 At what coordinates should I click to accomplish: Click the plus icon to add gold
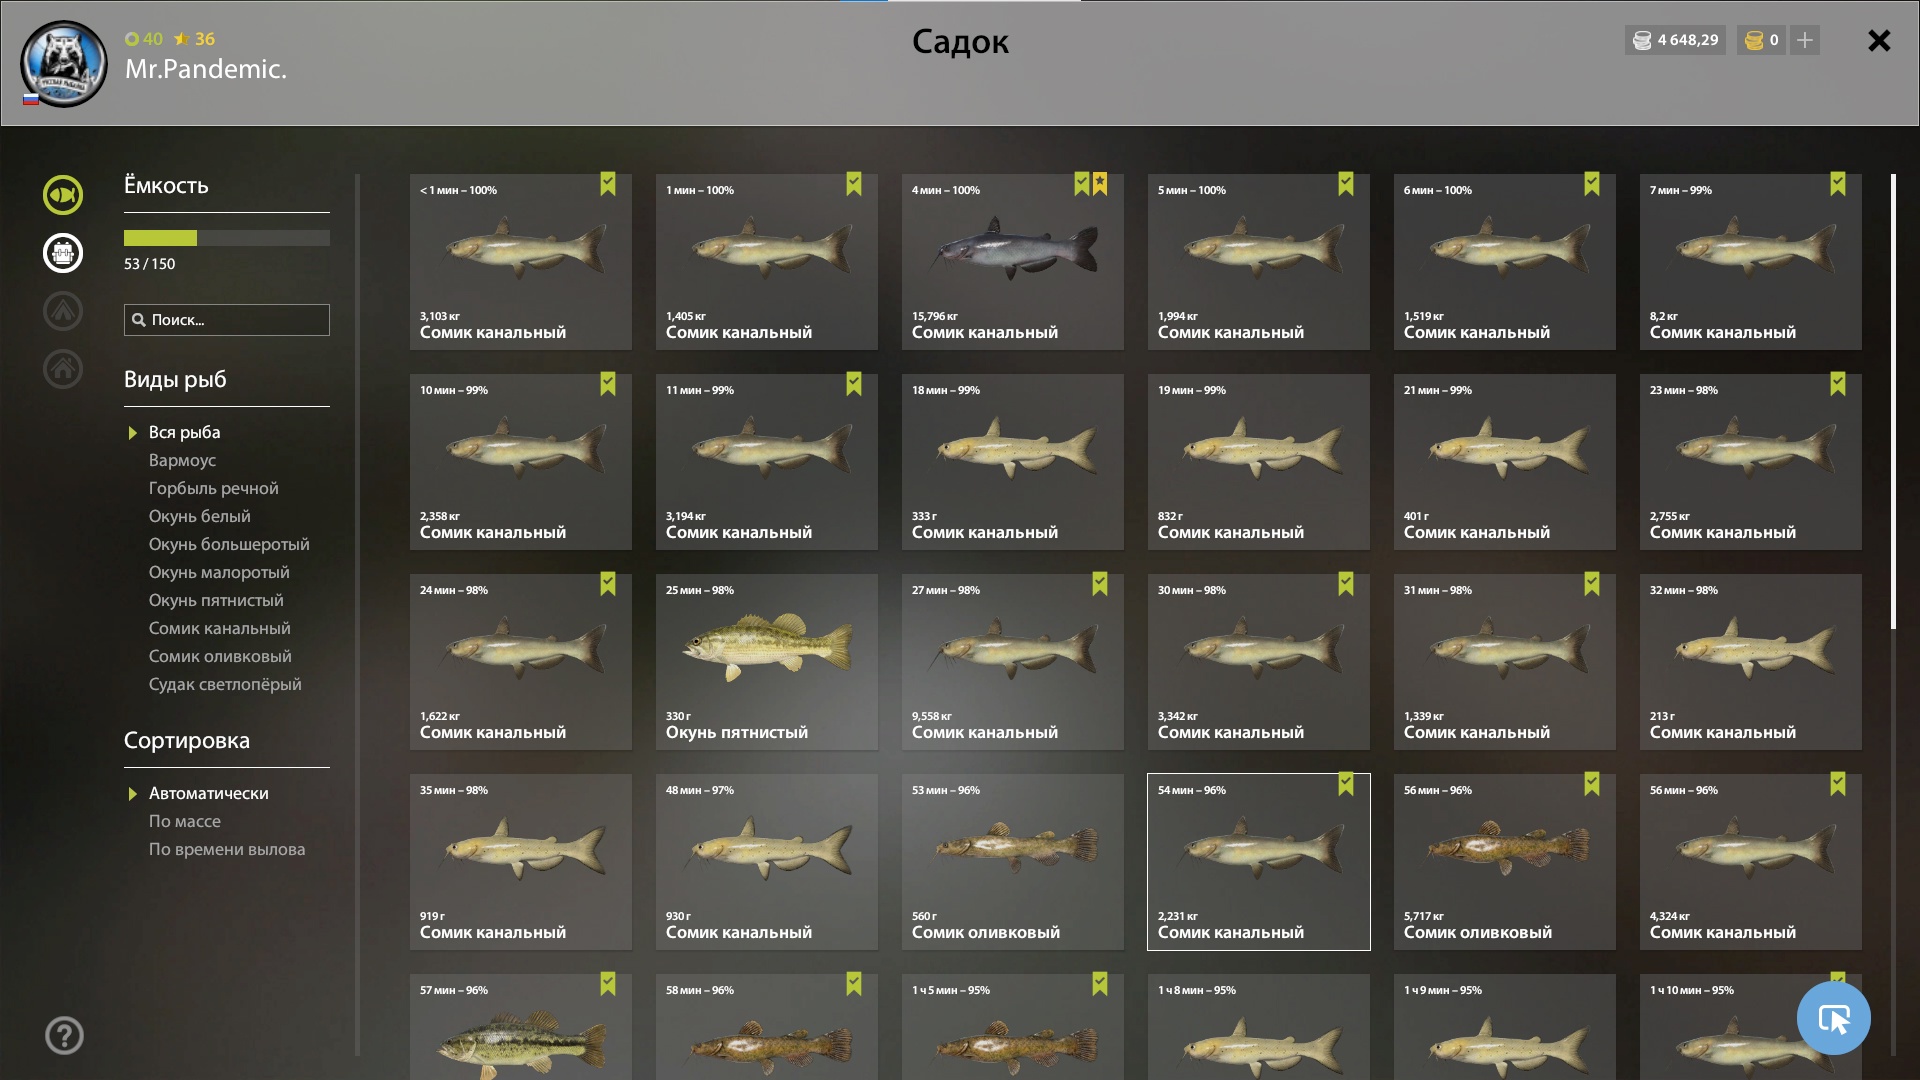coord(1805,40)
